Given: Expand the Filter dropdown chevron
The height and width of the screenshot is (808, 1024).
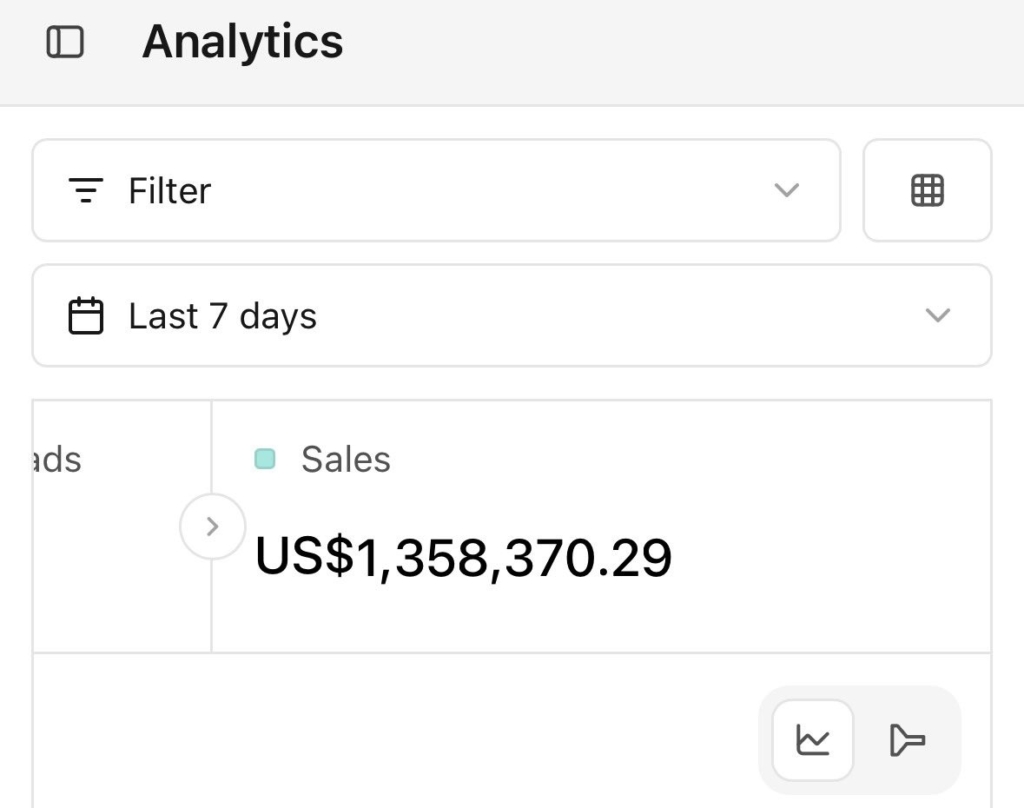Looking at the screenshot, I should pos(787,190).
